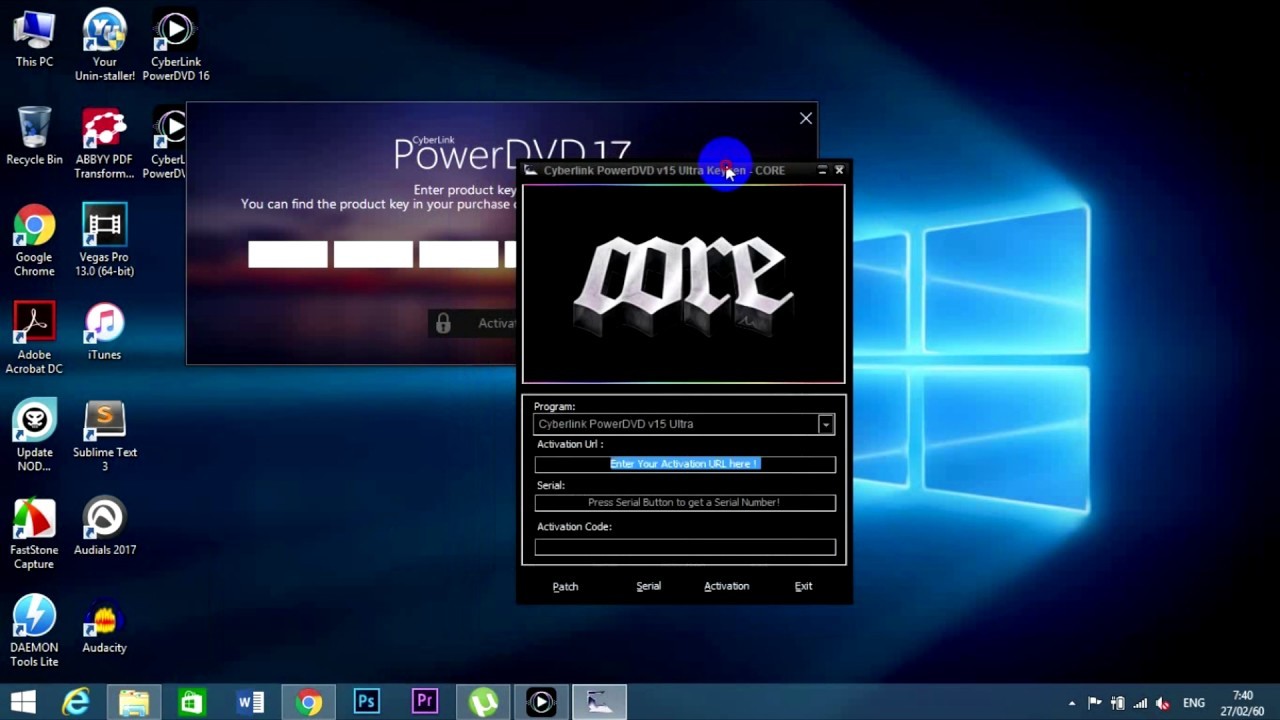Open ABBYY PDF Transformer shortcut
Viewport: 1280px width, 720px height.
pyautogui.click(x=104, y=143)
